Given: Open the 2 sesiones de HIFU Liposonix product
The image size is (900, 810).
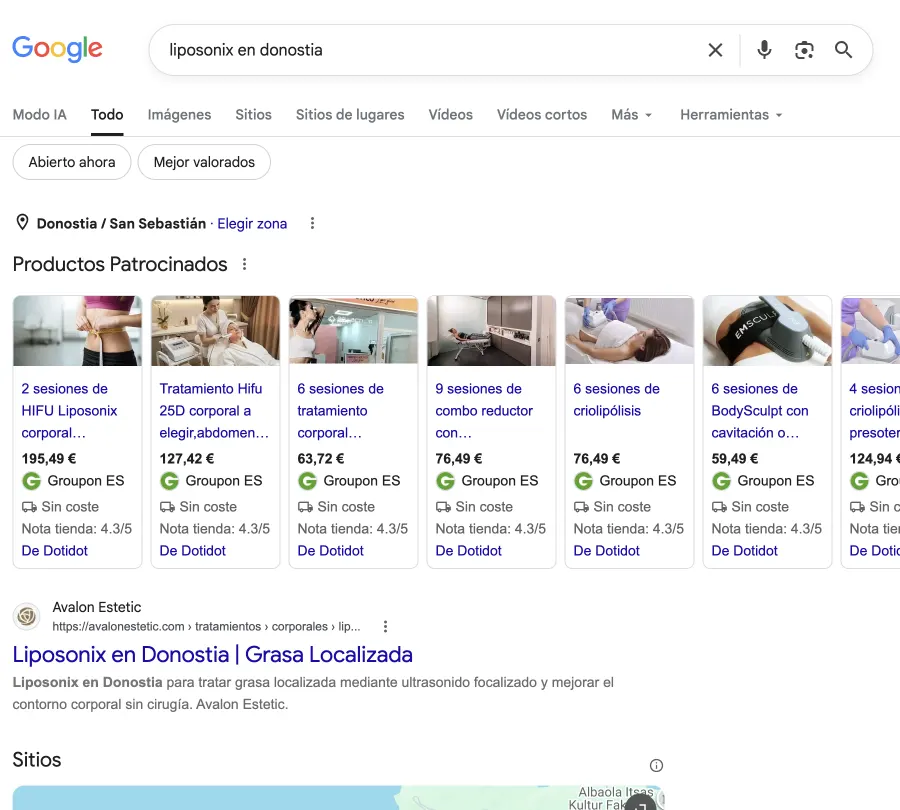Looking at the screenshot, I should [69, 410].
